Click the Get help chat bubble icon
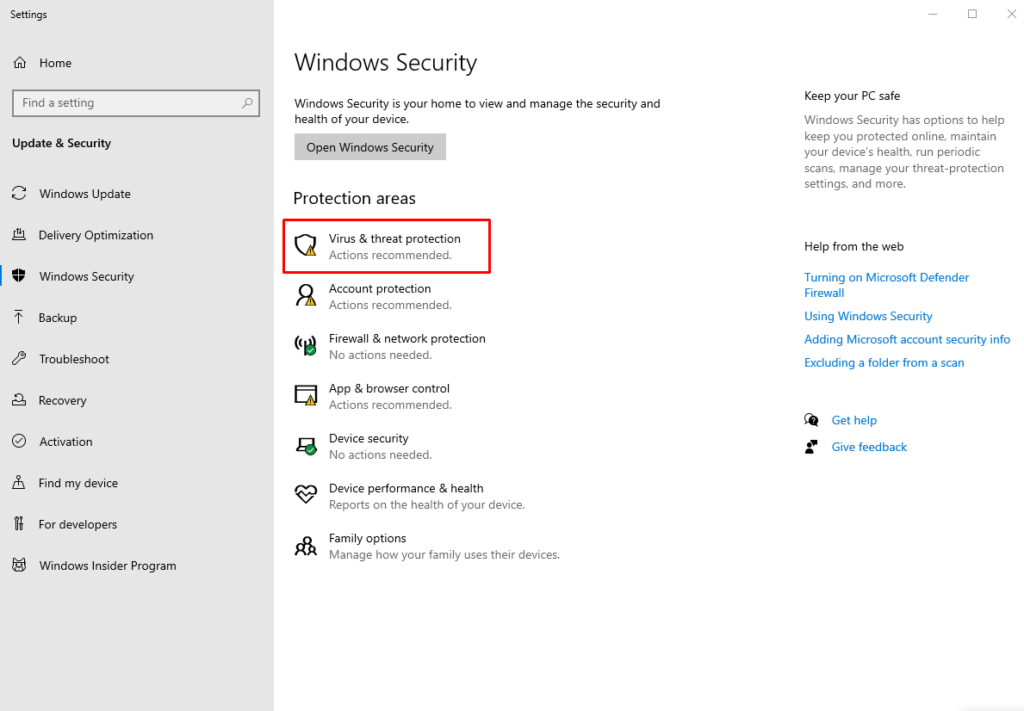 click(811, 420)
